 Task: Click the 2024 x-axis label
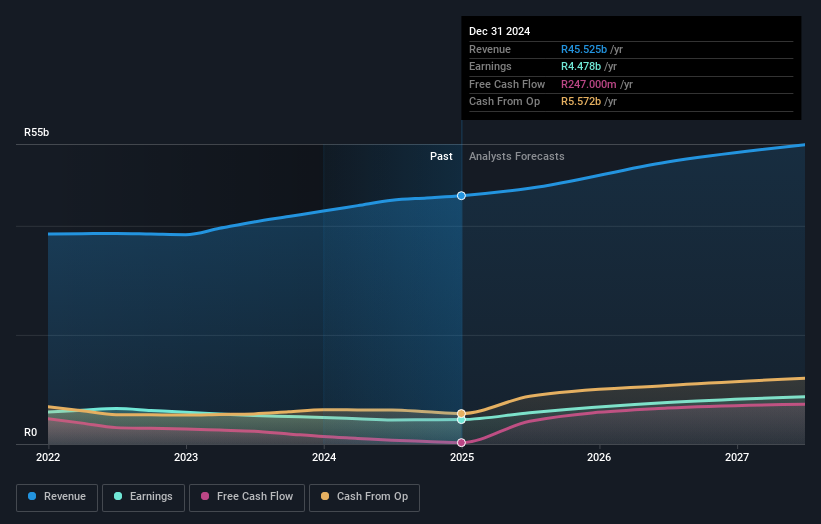[324, 458]
